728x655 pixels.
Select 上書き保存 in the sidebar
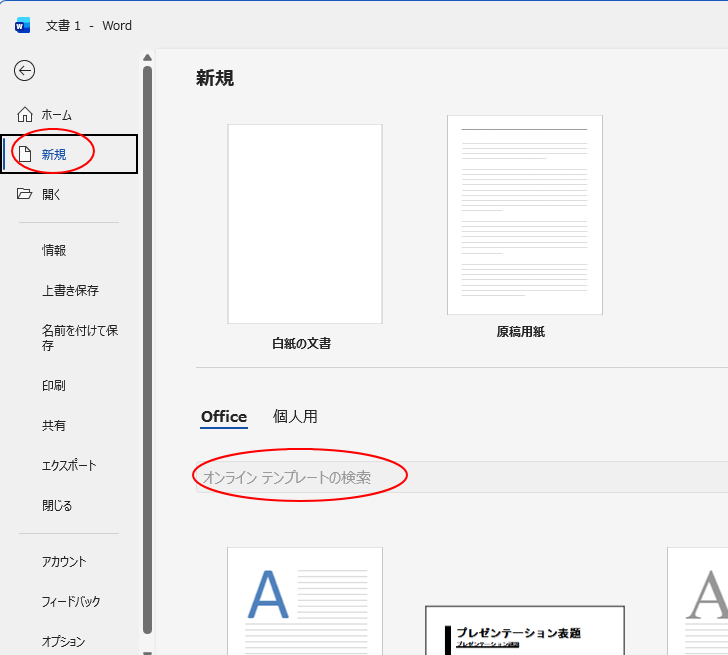coord(70,290)
